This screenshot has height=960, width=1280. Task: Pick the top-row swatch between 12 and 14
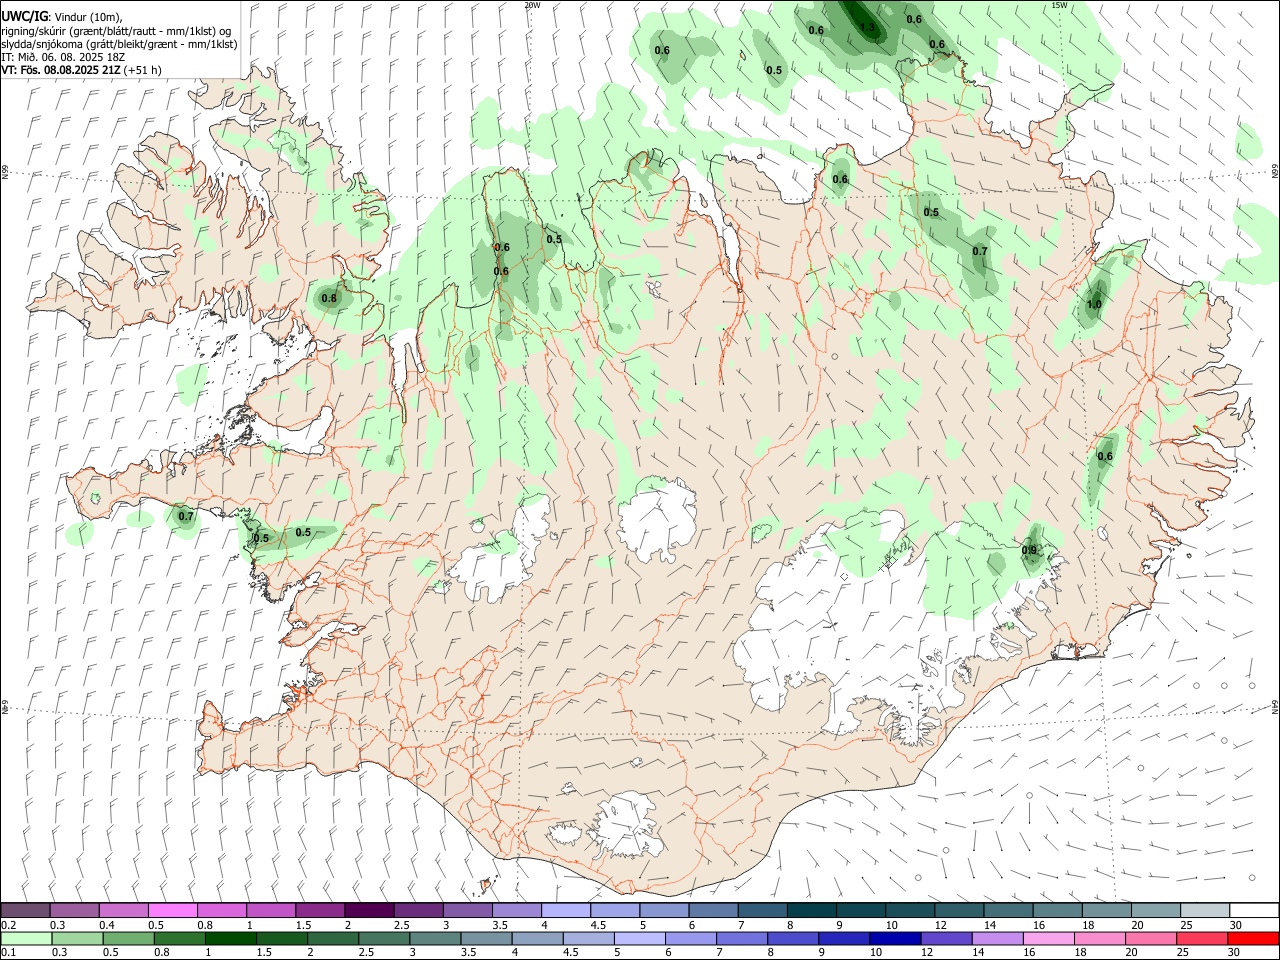pos(959,910)
